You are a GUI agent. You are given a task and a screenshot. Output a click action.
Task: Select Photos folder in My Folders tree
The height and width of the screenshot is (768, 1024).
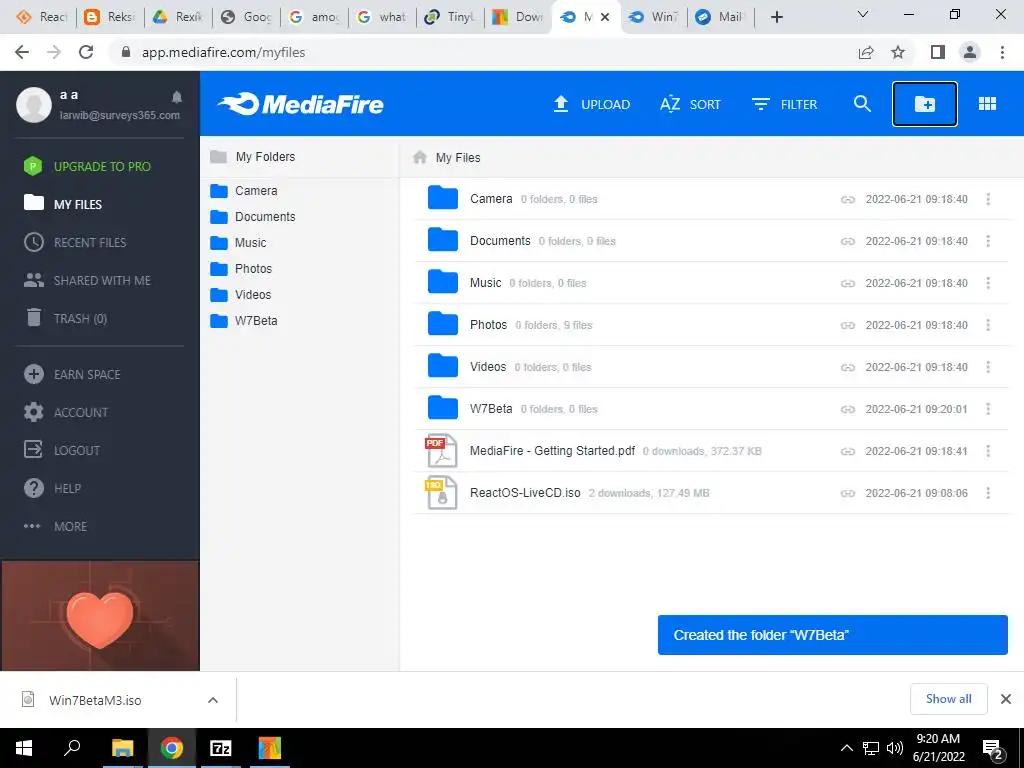pos(241,269)
